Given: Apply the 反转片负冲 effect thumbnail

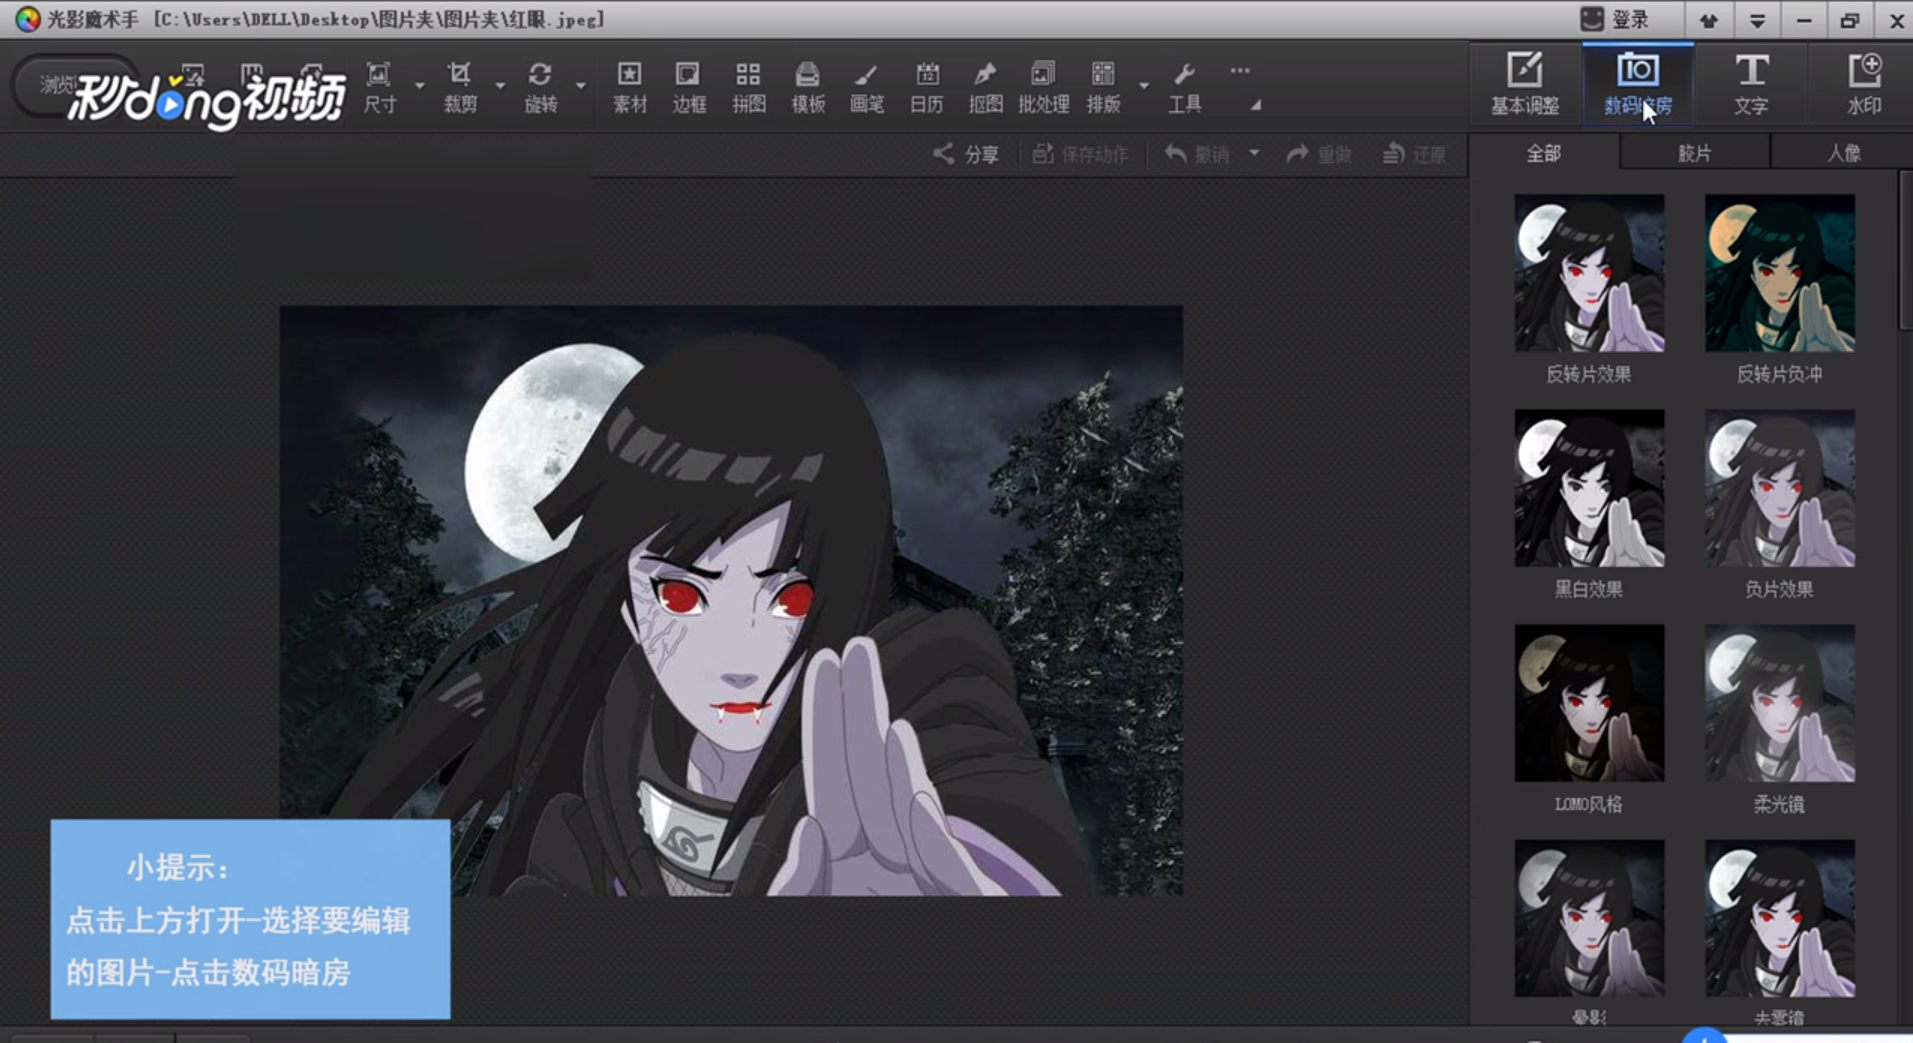Looking at the screenshot, I should (1780, 273).
